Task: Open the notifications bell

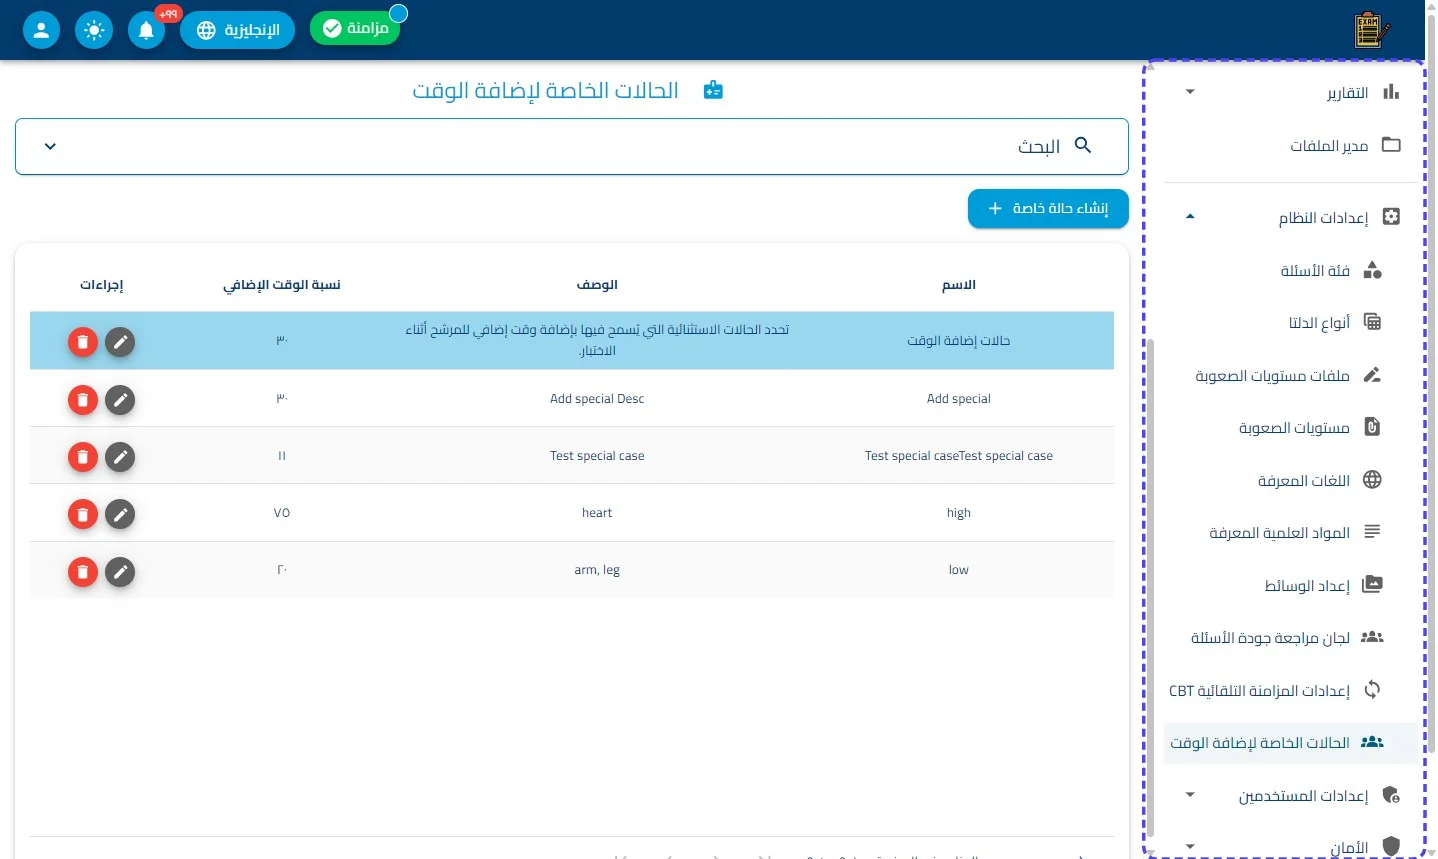Action: pyautogui.click(x=146, y=30)
